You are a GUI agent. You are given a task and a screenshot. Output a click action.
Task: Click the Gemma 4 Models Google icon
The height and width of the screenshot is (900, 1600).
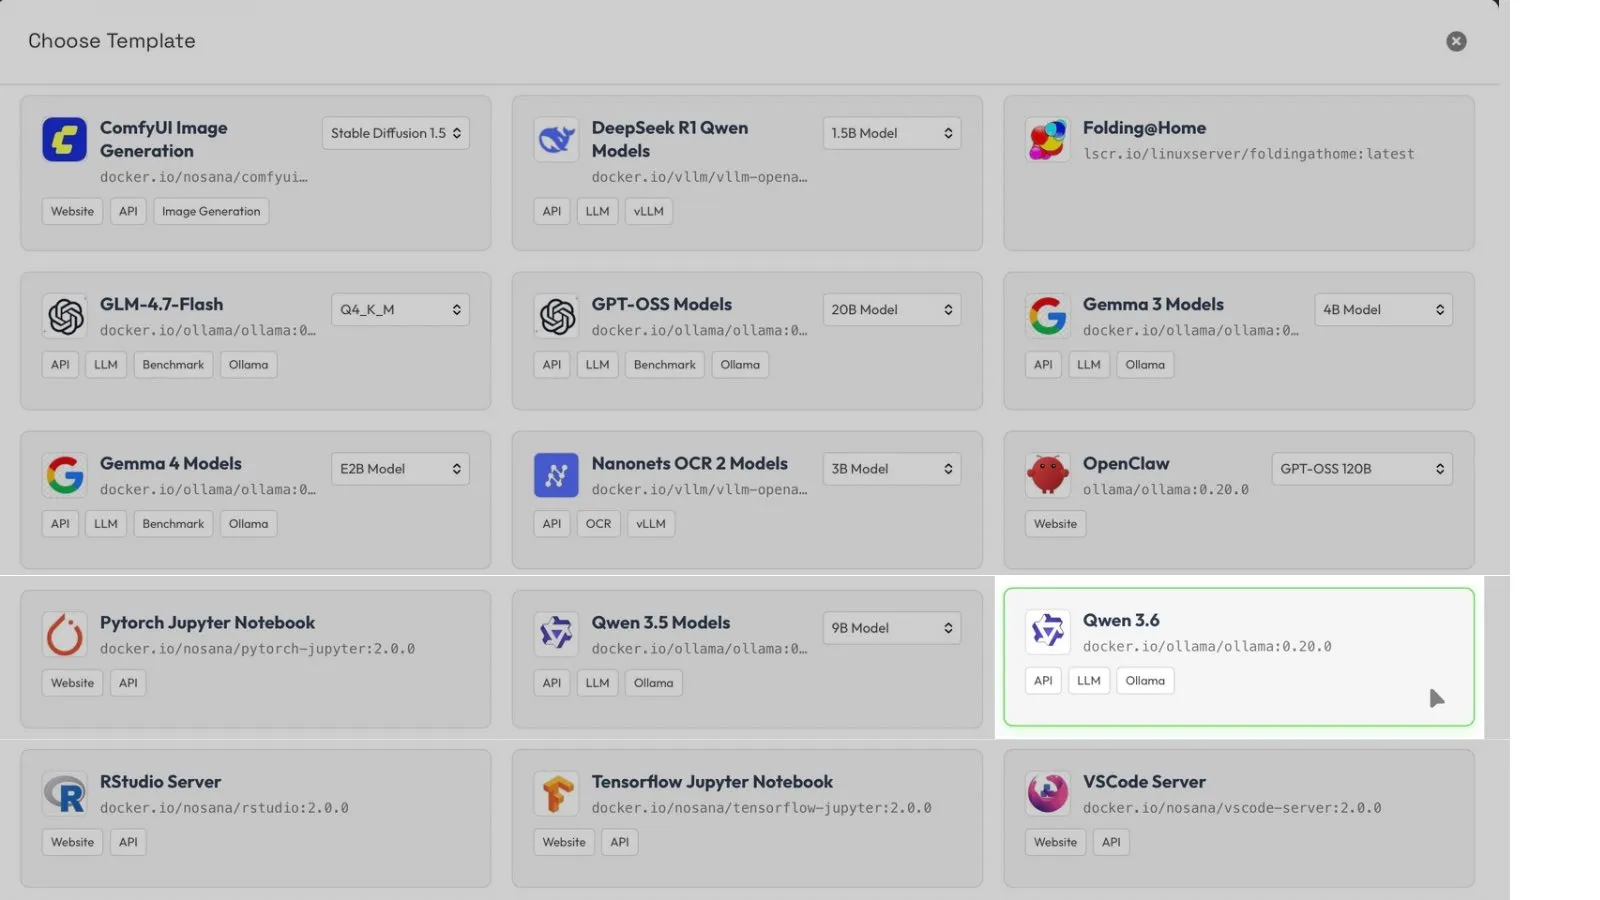64,475
